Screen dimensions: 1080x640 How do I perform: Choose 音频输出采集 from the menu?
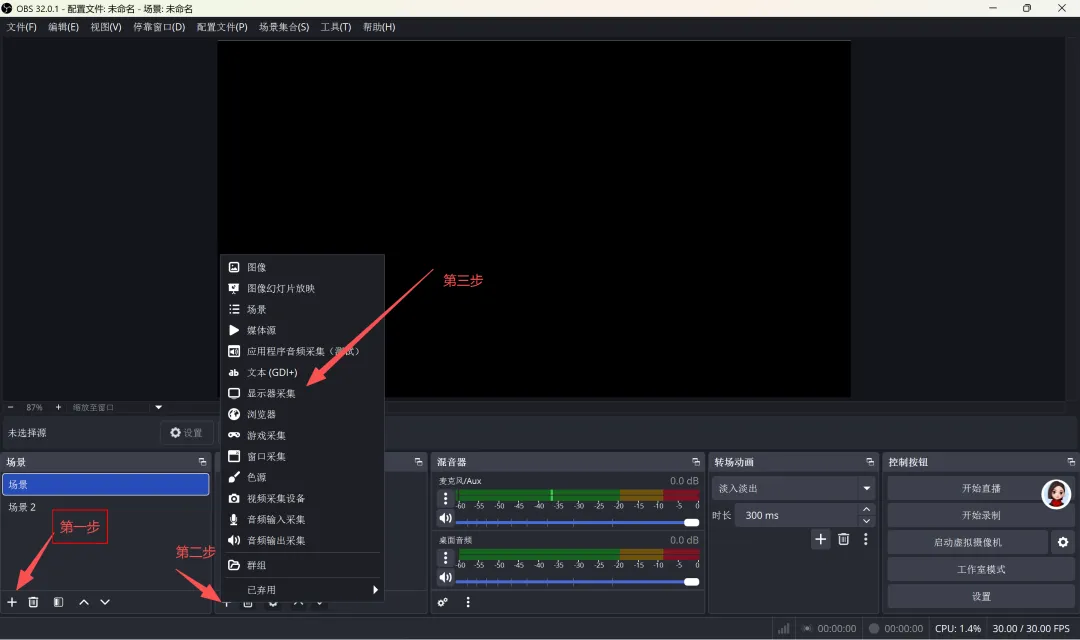(302, 541)
